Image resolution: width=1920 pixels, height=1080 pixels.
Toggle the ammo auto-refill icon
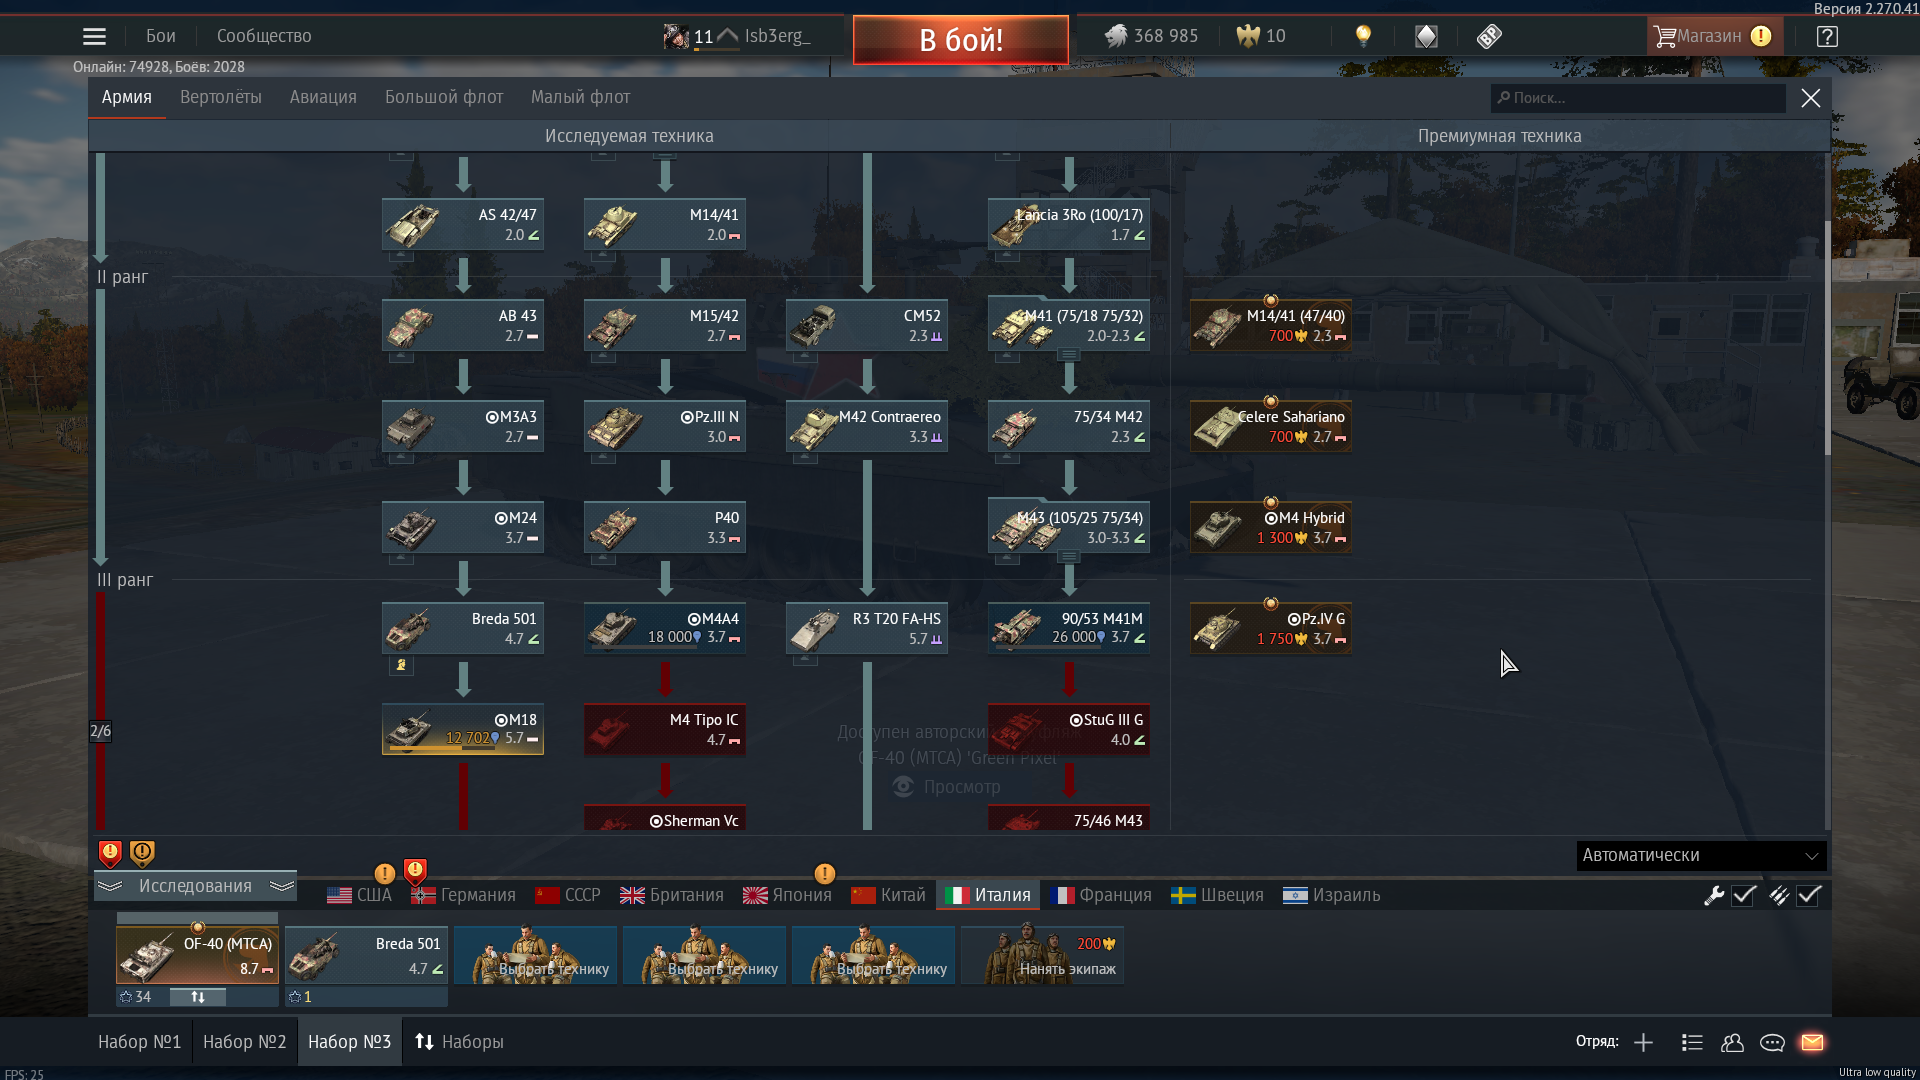(1778, 895)
